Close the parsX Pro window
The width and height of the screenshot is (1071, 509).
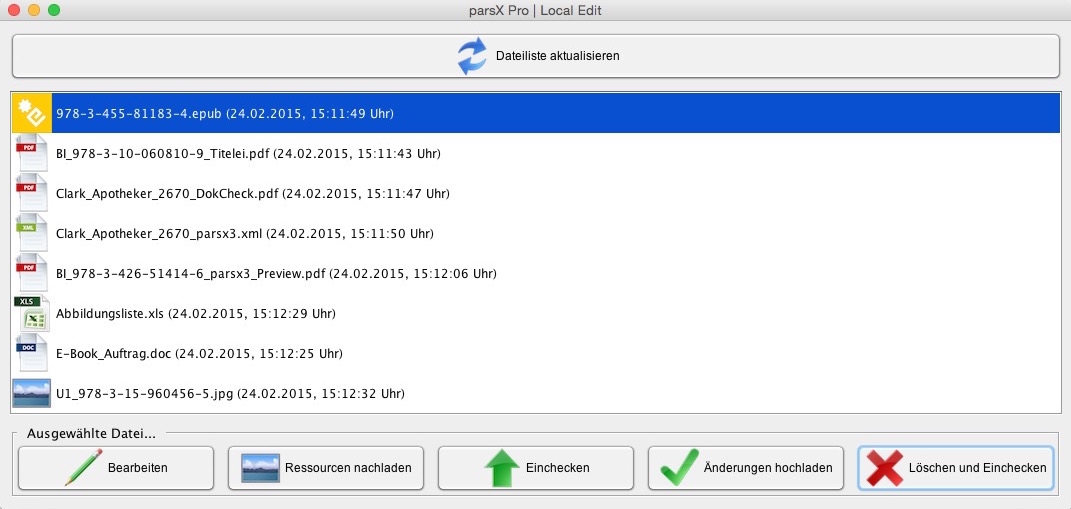pyautogui.click(x=14, y=10)
